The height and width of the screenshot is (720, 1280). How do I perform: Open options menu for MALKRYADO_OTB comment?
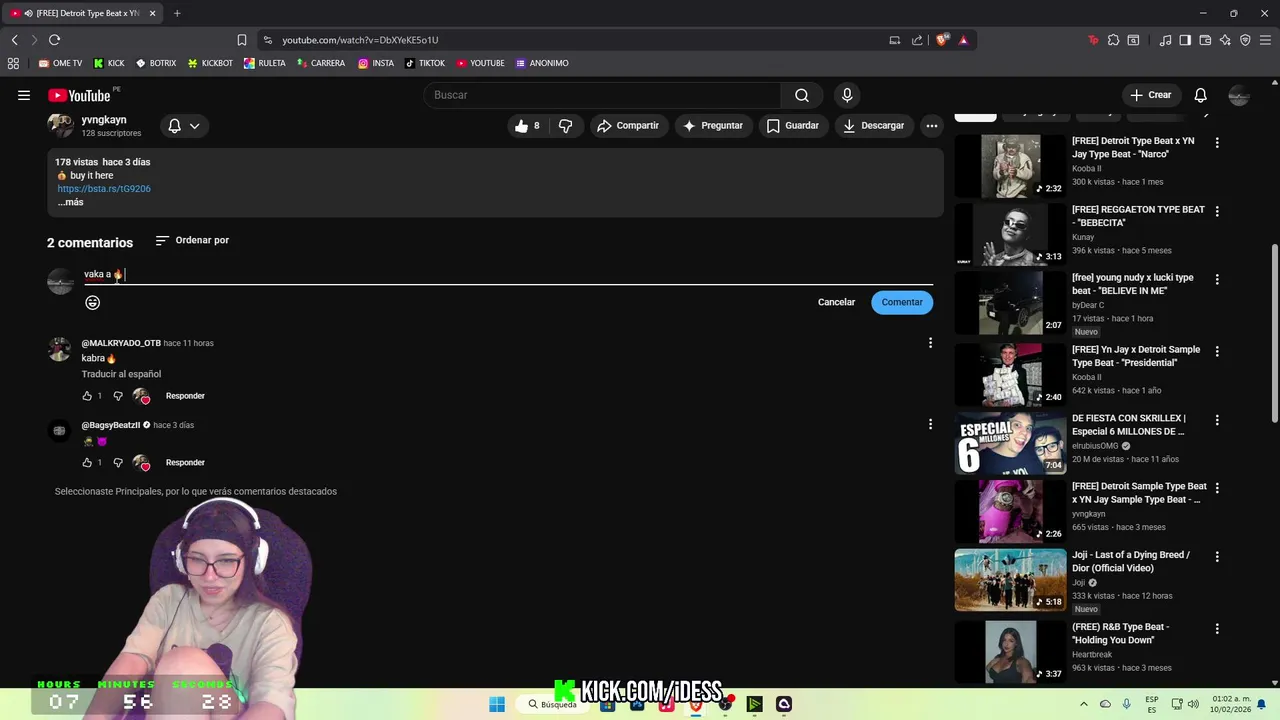pyautogui.click(x=930, y=343)
